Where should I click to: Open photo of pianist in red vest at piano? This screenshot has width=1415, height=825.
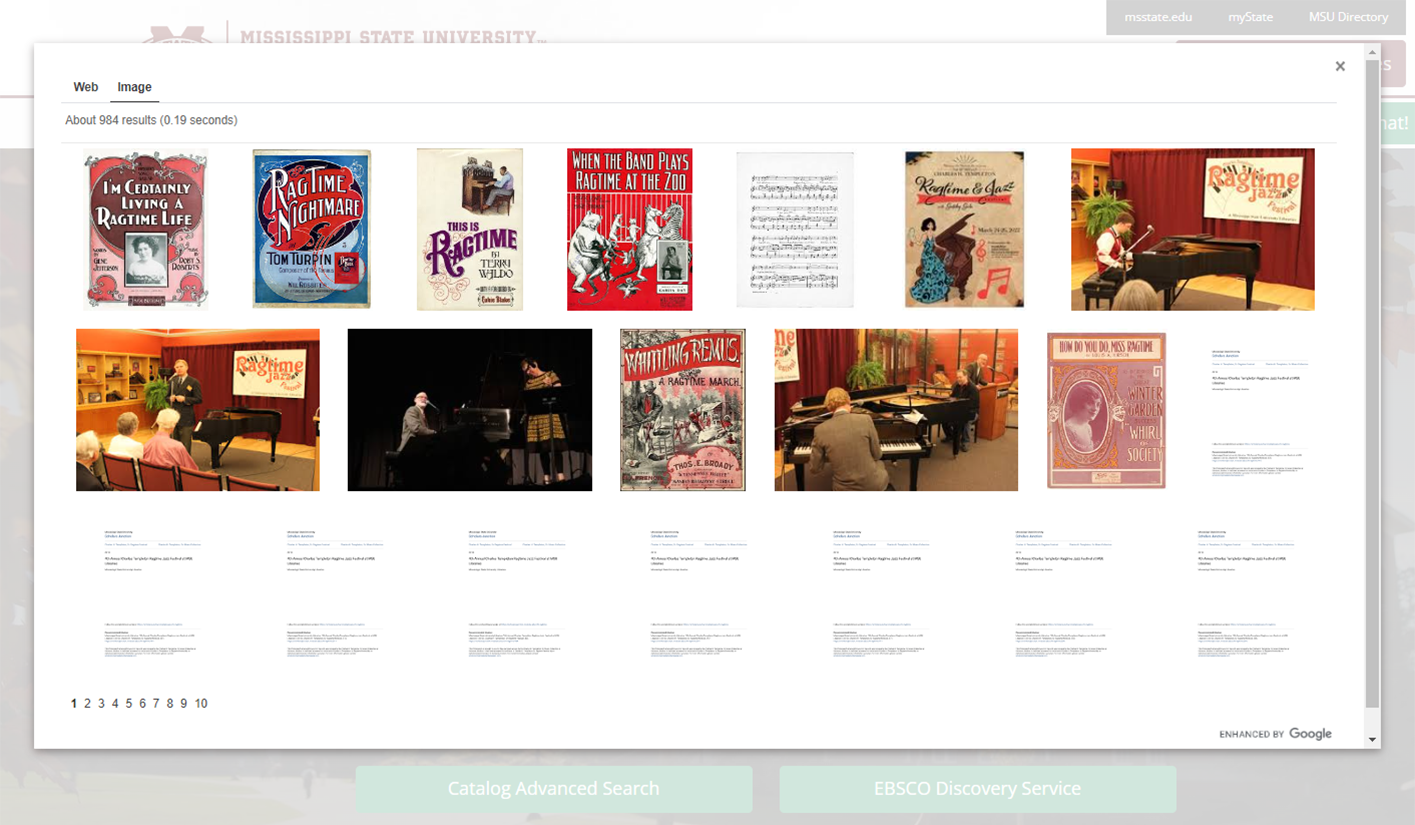[x=1193, y=230]
